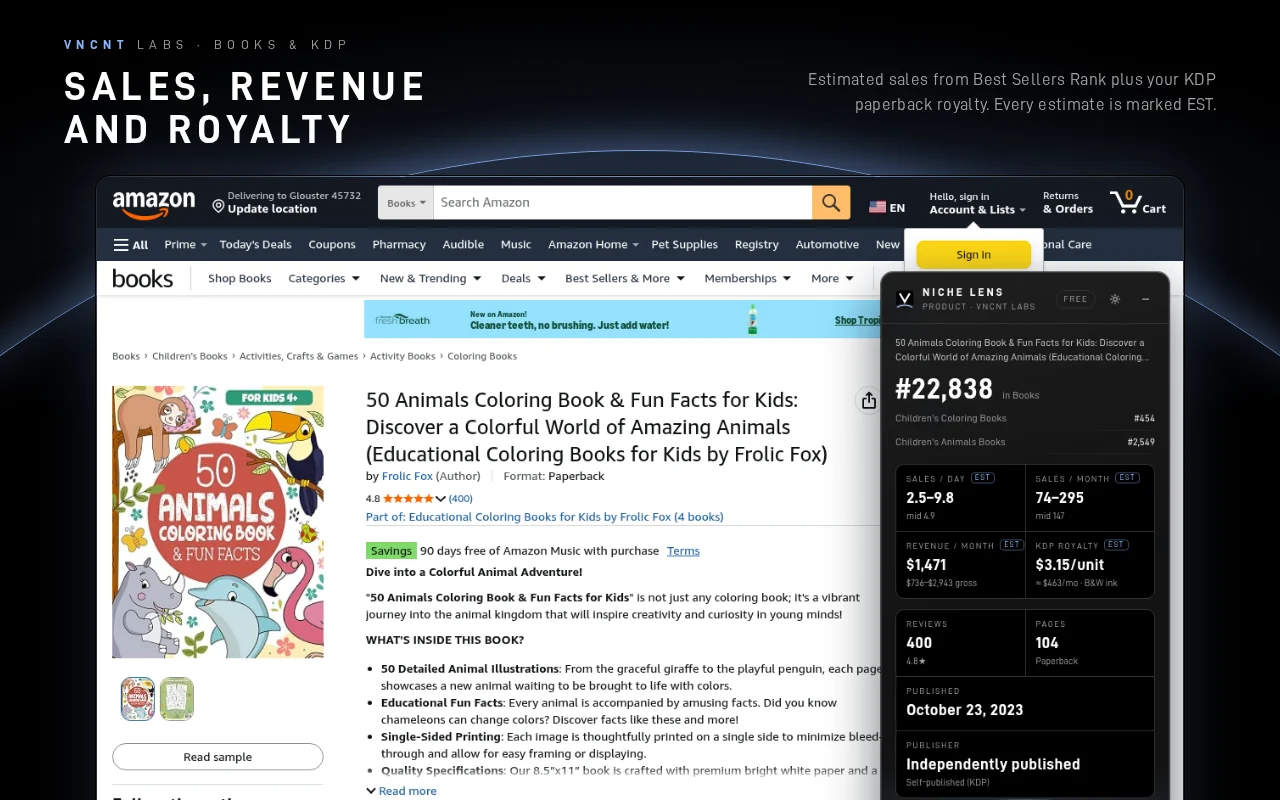Click the orange search magnifier button
The image size is (1280, 800).
coord(831,202)
